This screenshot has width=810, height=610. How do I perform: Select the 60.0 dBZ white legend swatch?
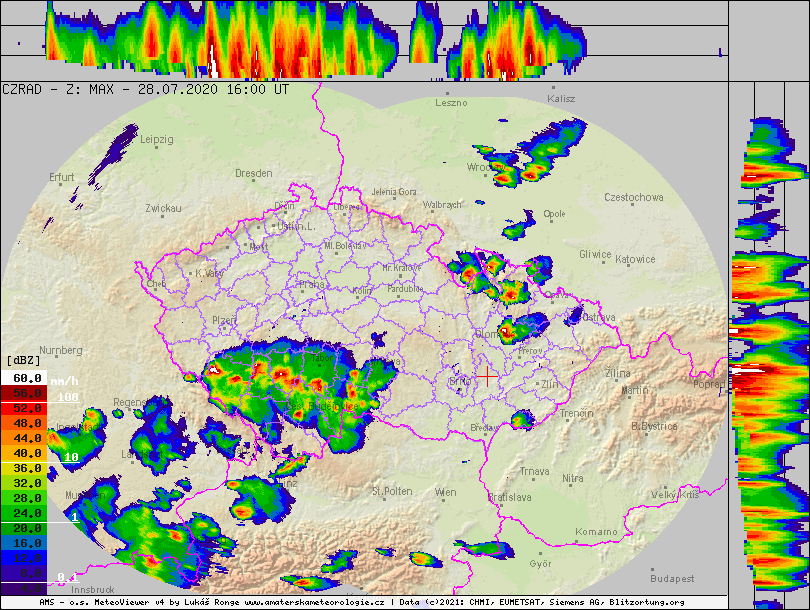pos(24,378)
